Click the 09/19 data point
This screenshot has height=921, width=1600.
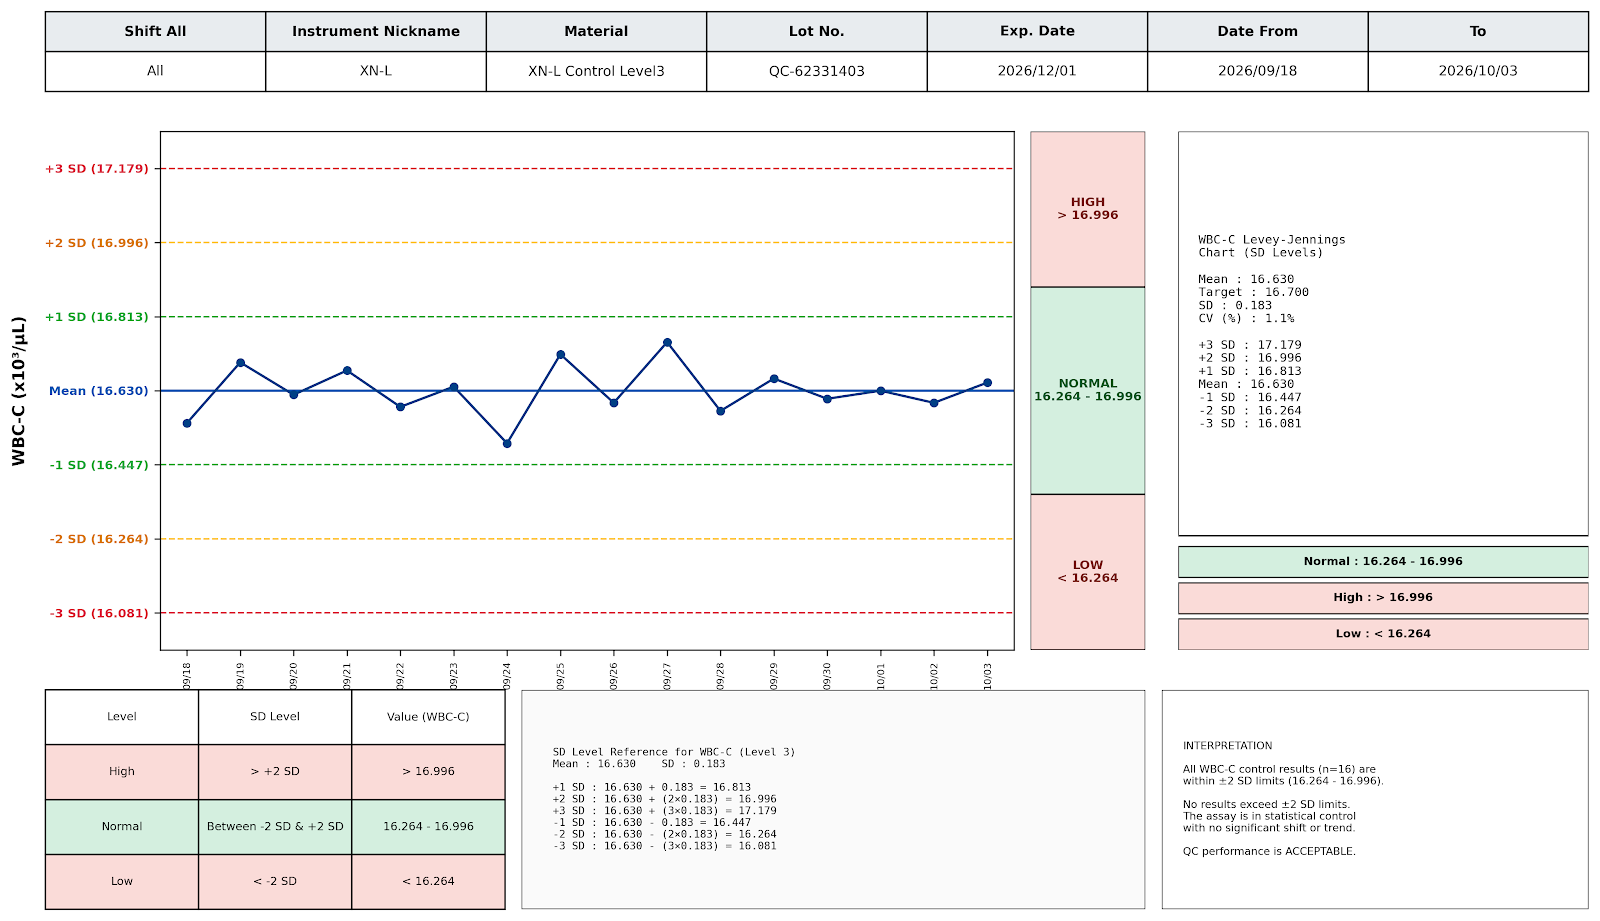tap(240, 362)
